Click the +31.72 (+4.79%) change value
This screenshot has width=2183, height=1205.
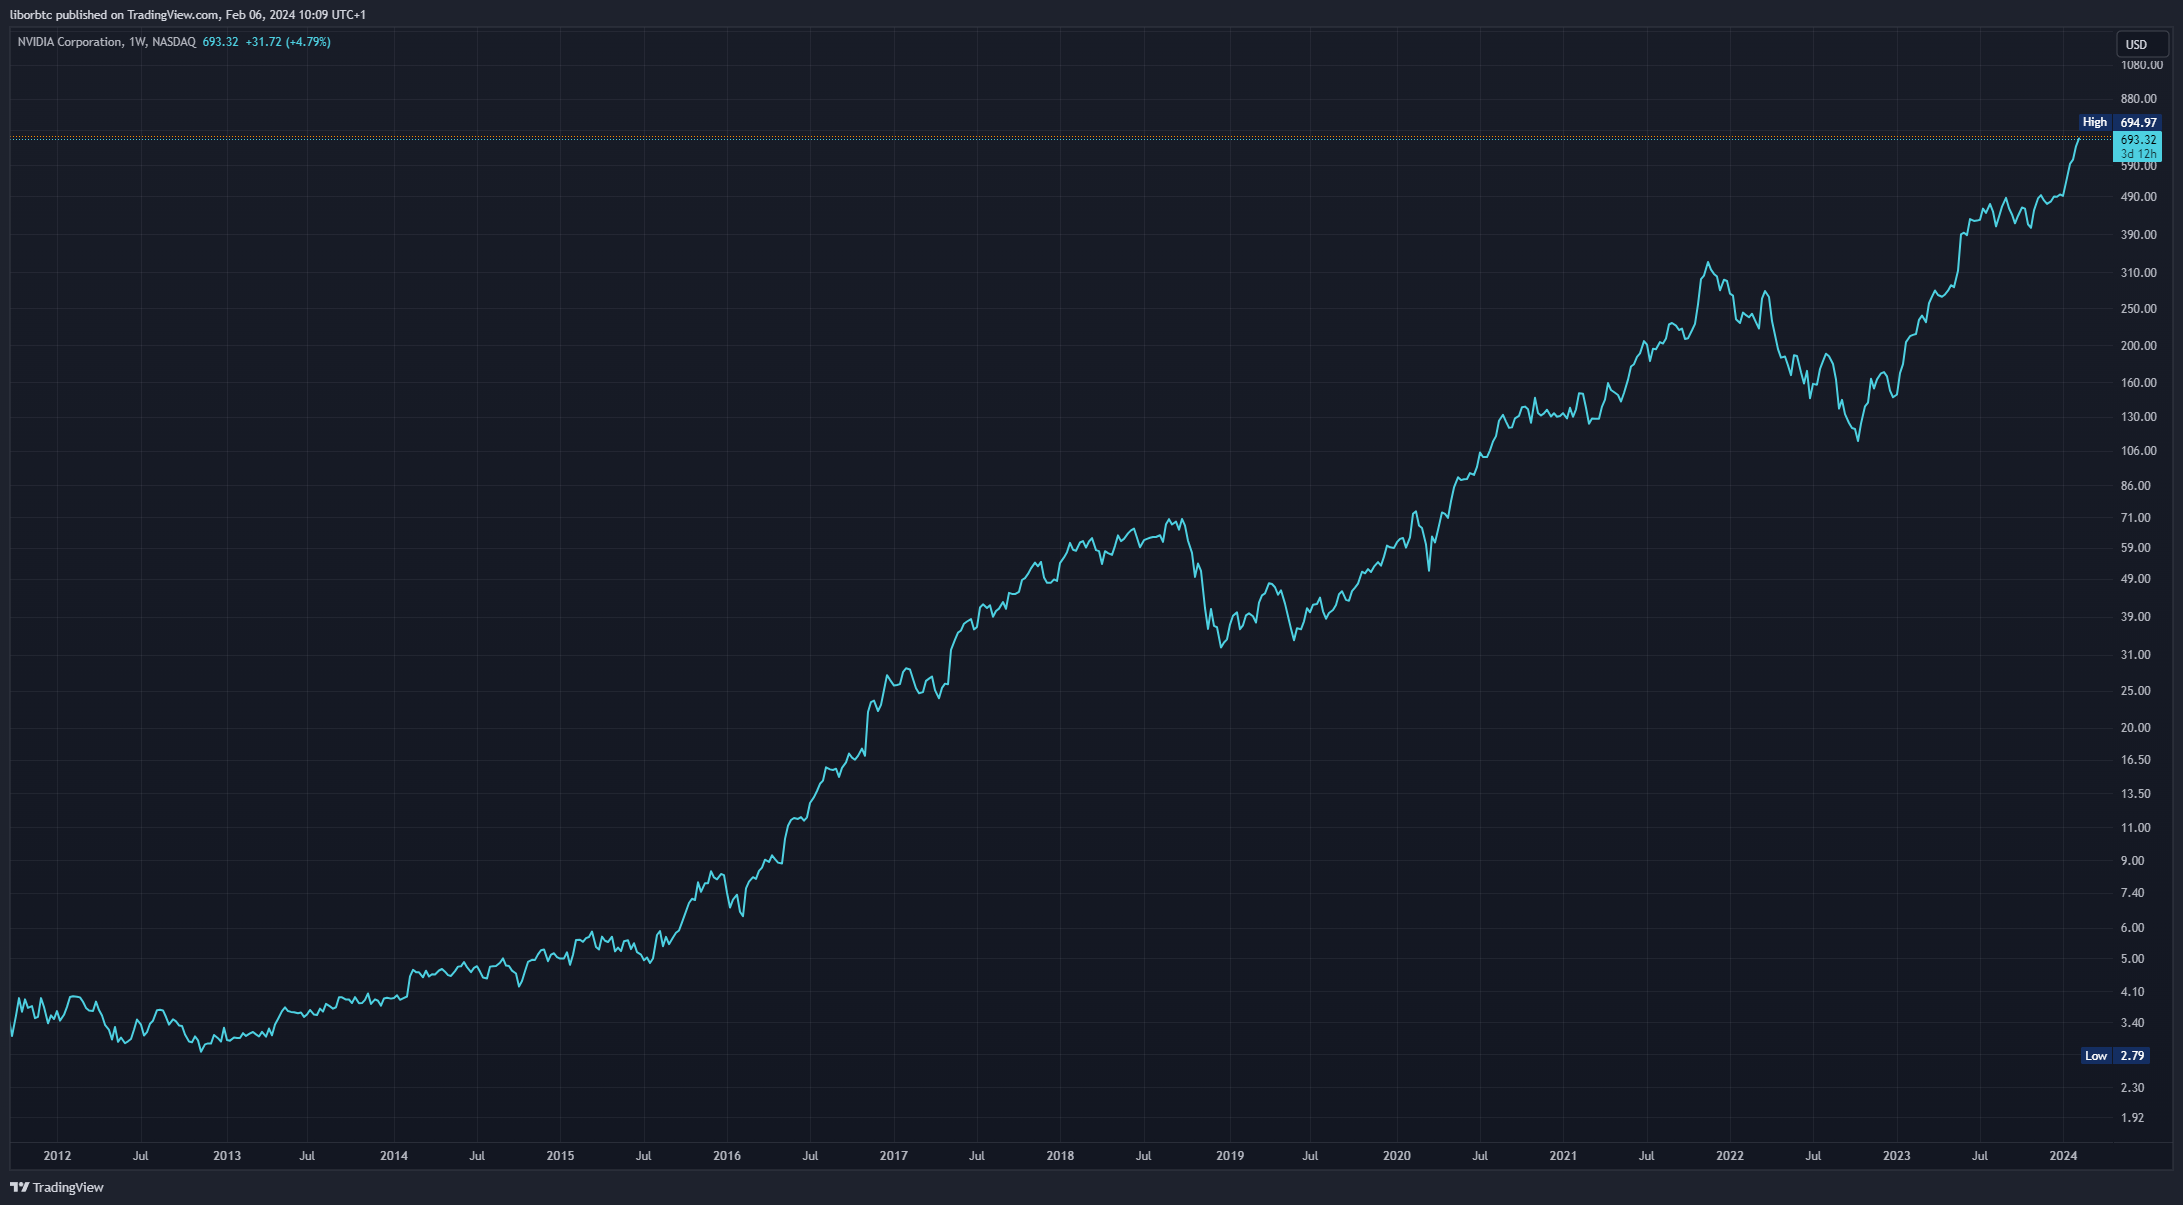288,42
